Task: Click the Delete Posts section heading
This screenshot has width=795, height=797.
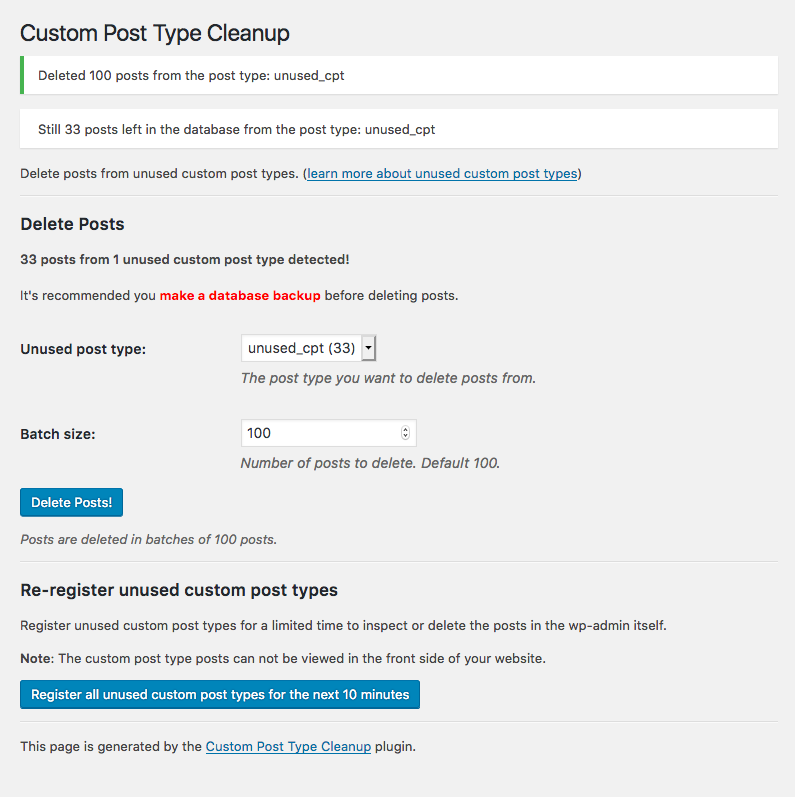Action: (72, 224)
